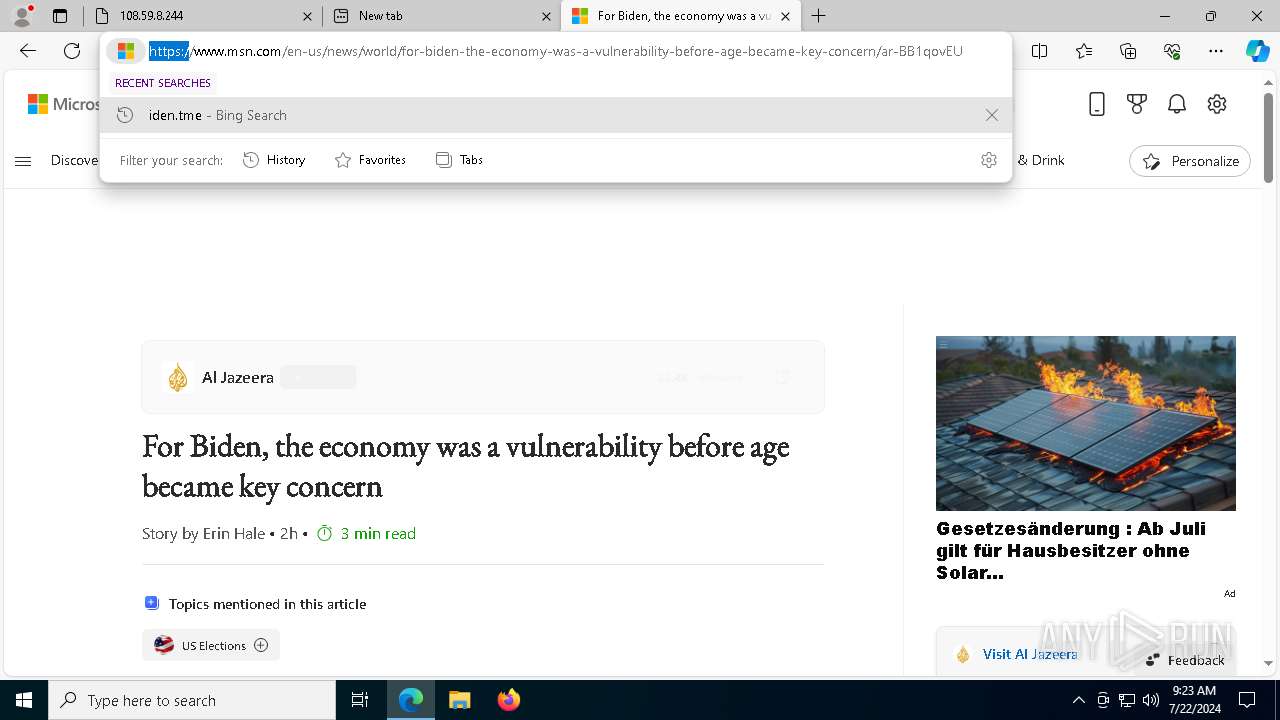Switch to the New tab tab
Screen dimensions: 1280x720
pos(441,16)
